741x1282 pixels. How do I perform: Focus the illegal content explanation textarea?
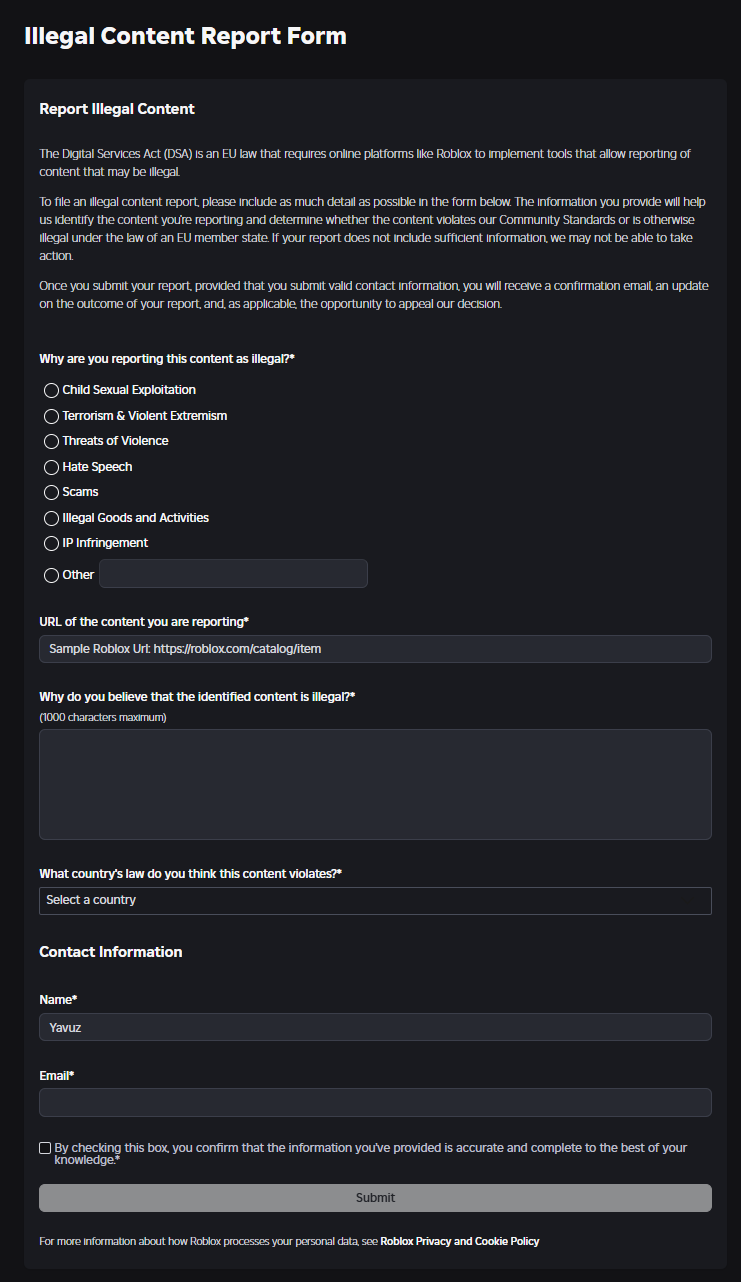(375, 784)
